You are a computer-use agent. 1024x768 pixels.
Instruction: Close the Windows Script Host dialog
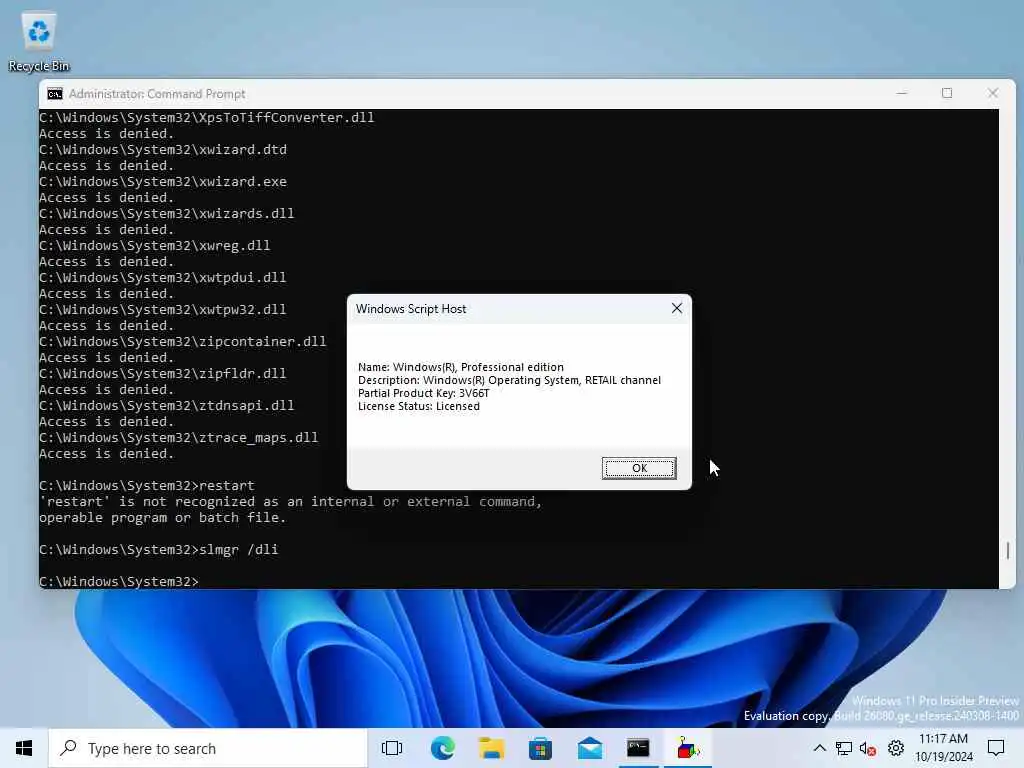[x=677, y=308]
